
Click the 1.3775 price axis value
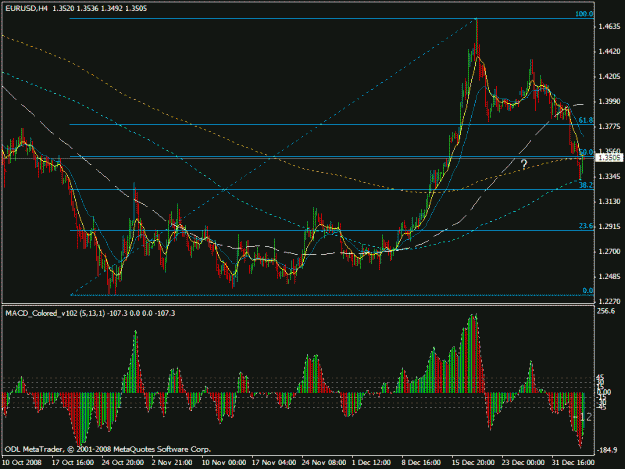[609, 126]
